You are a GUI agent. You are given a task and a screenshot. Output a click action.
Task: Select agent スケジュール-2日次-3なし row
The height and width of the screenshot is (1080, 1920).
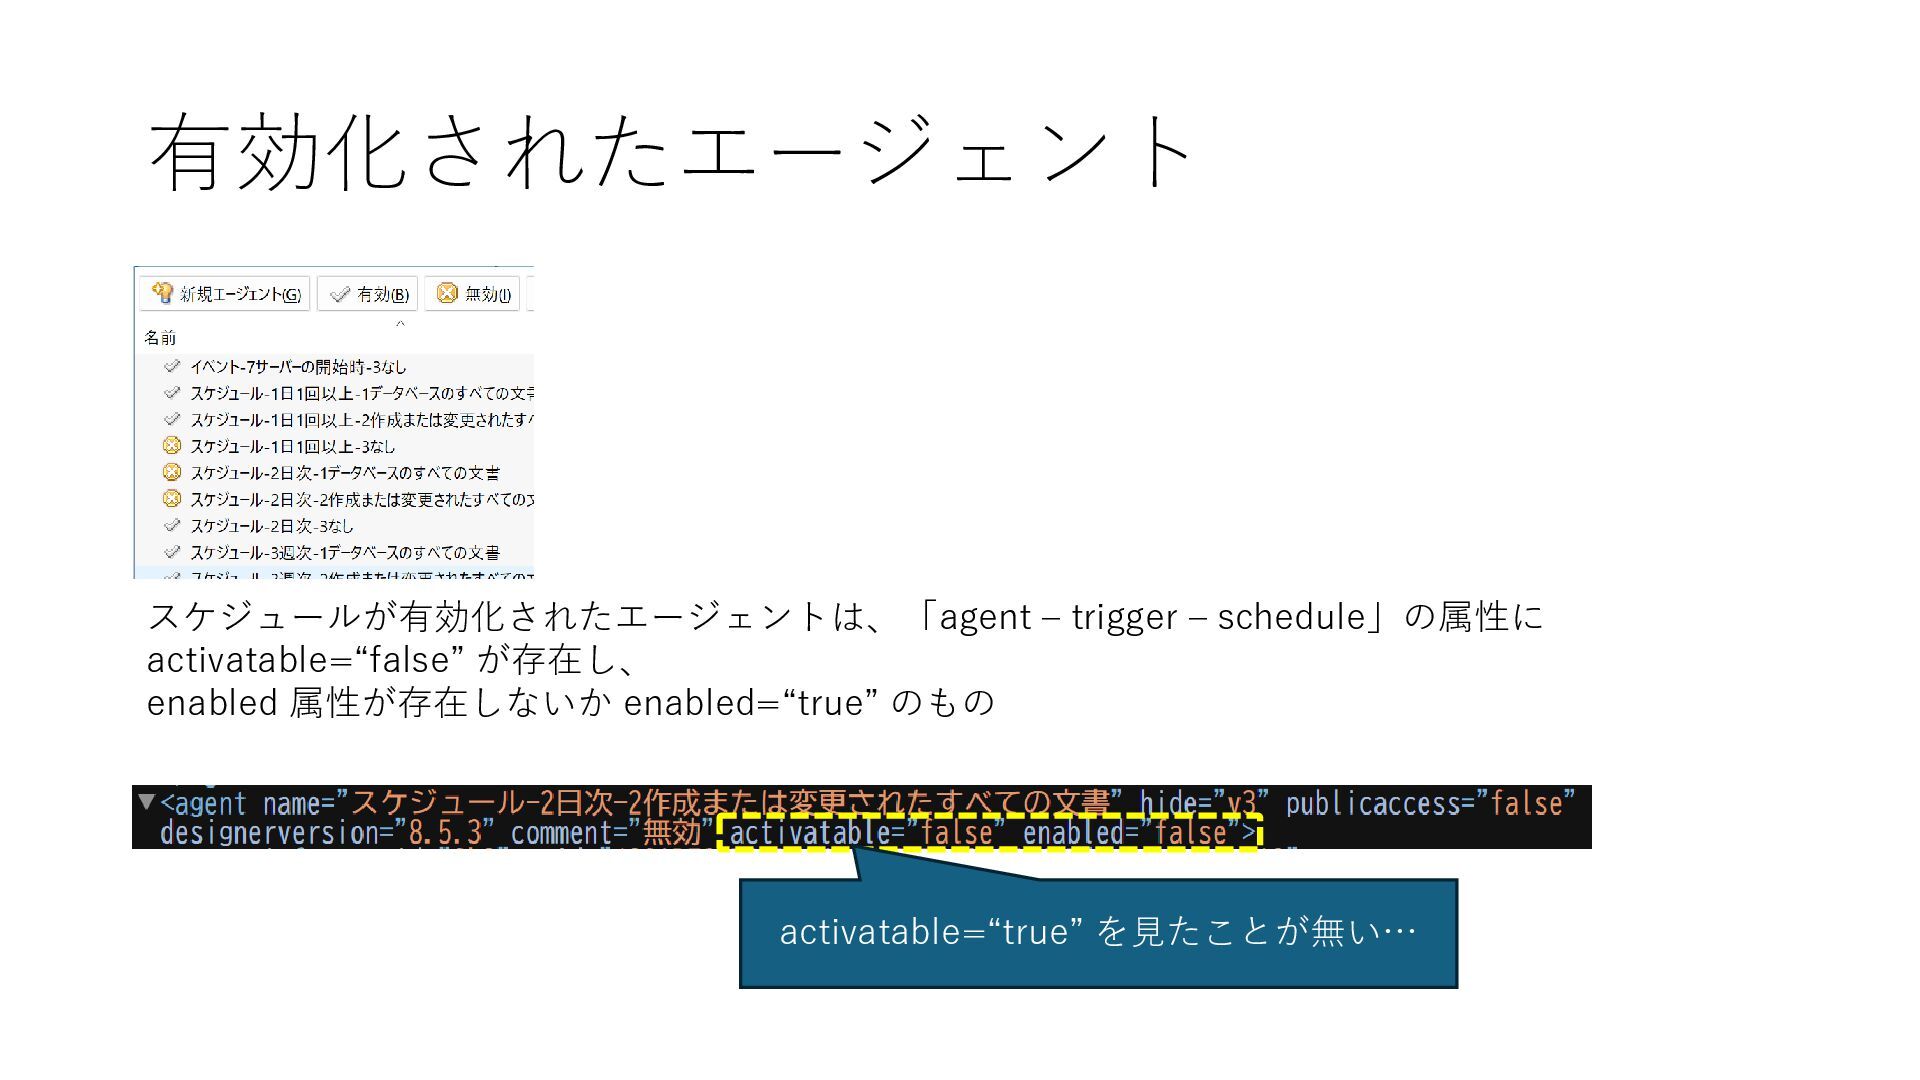272,526
